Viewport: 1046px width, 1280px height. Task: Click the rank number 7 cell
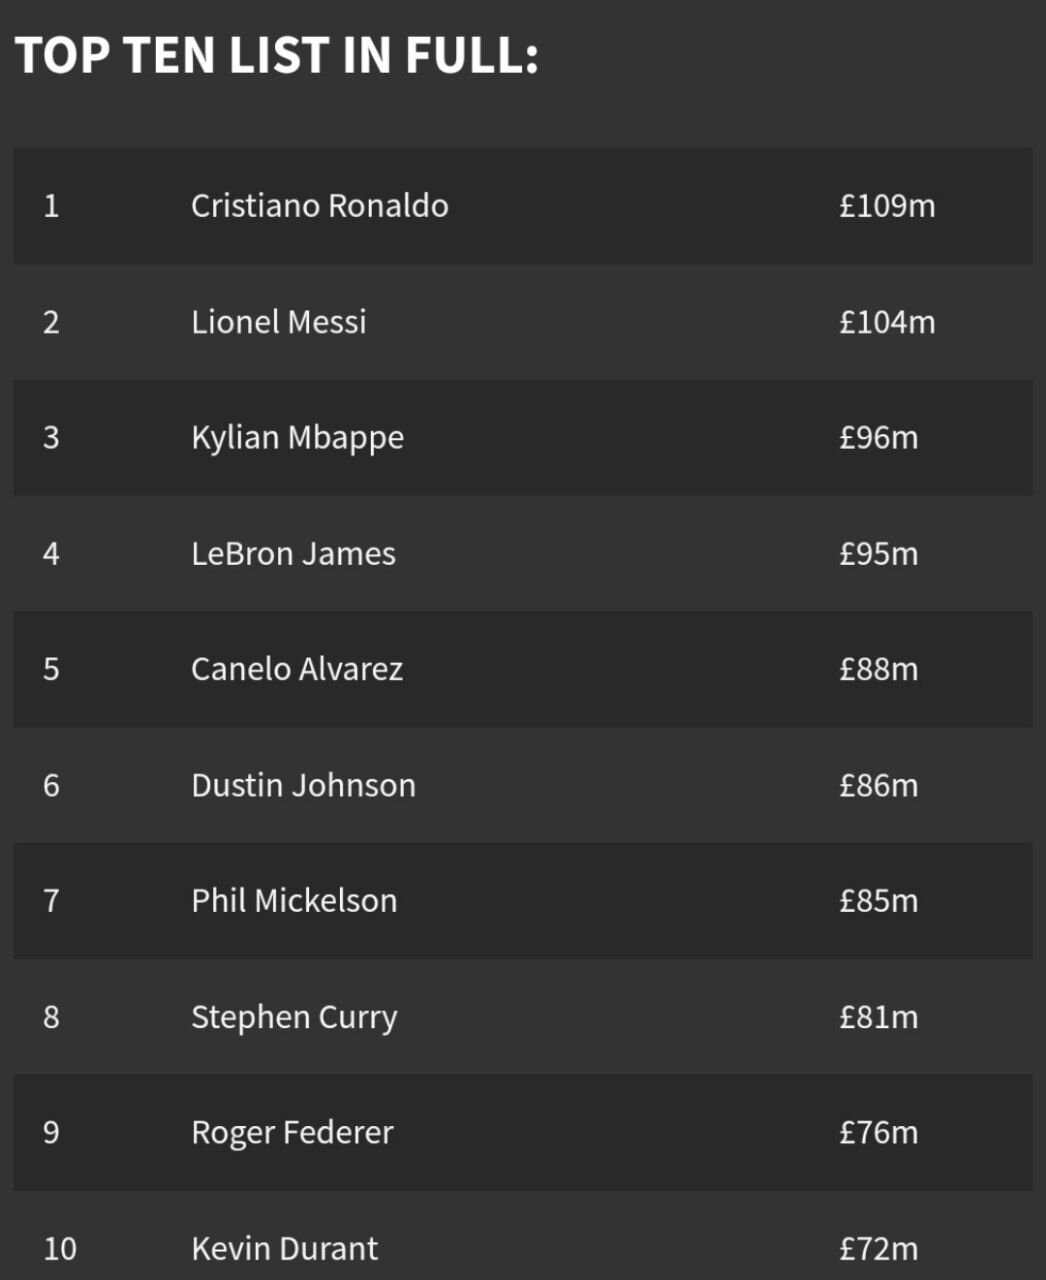(52, 901)
